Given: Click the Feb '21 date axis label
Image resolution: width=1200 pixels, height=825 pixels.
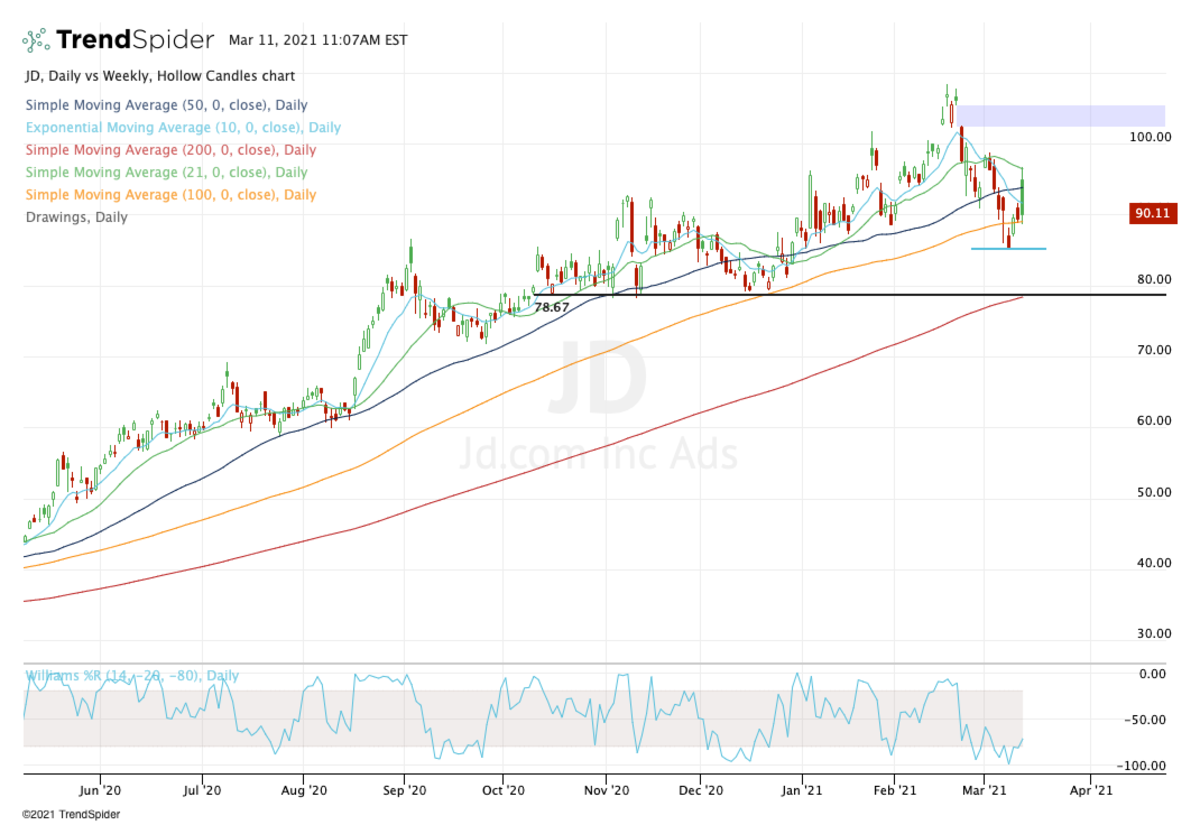Looking at the screenshot, I should click(x=894, y=789).
